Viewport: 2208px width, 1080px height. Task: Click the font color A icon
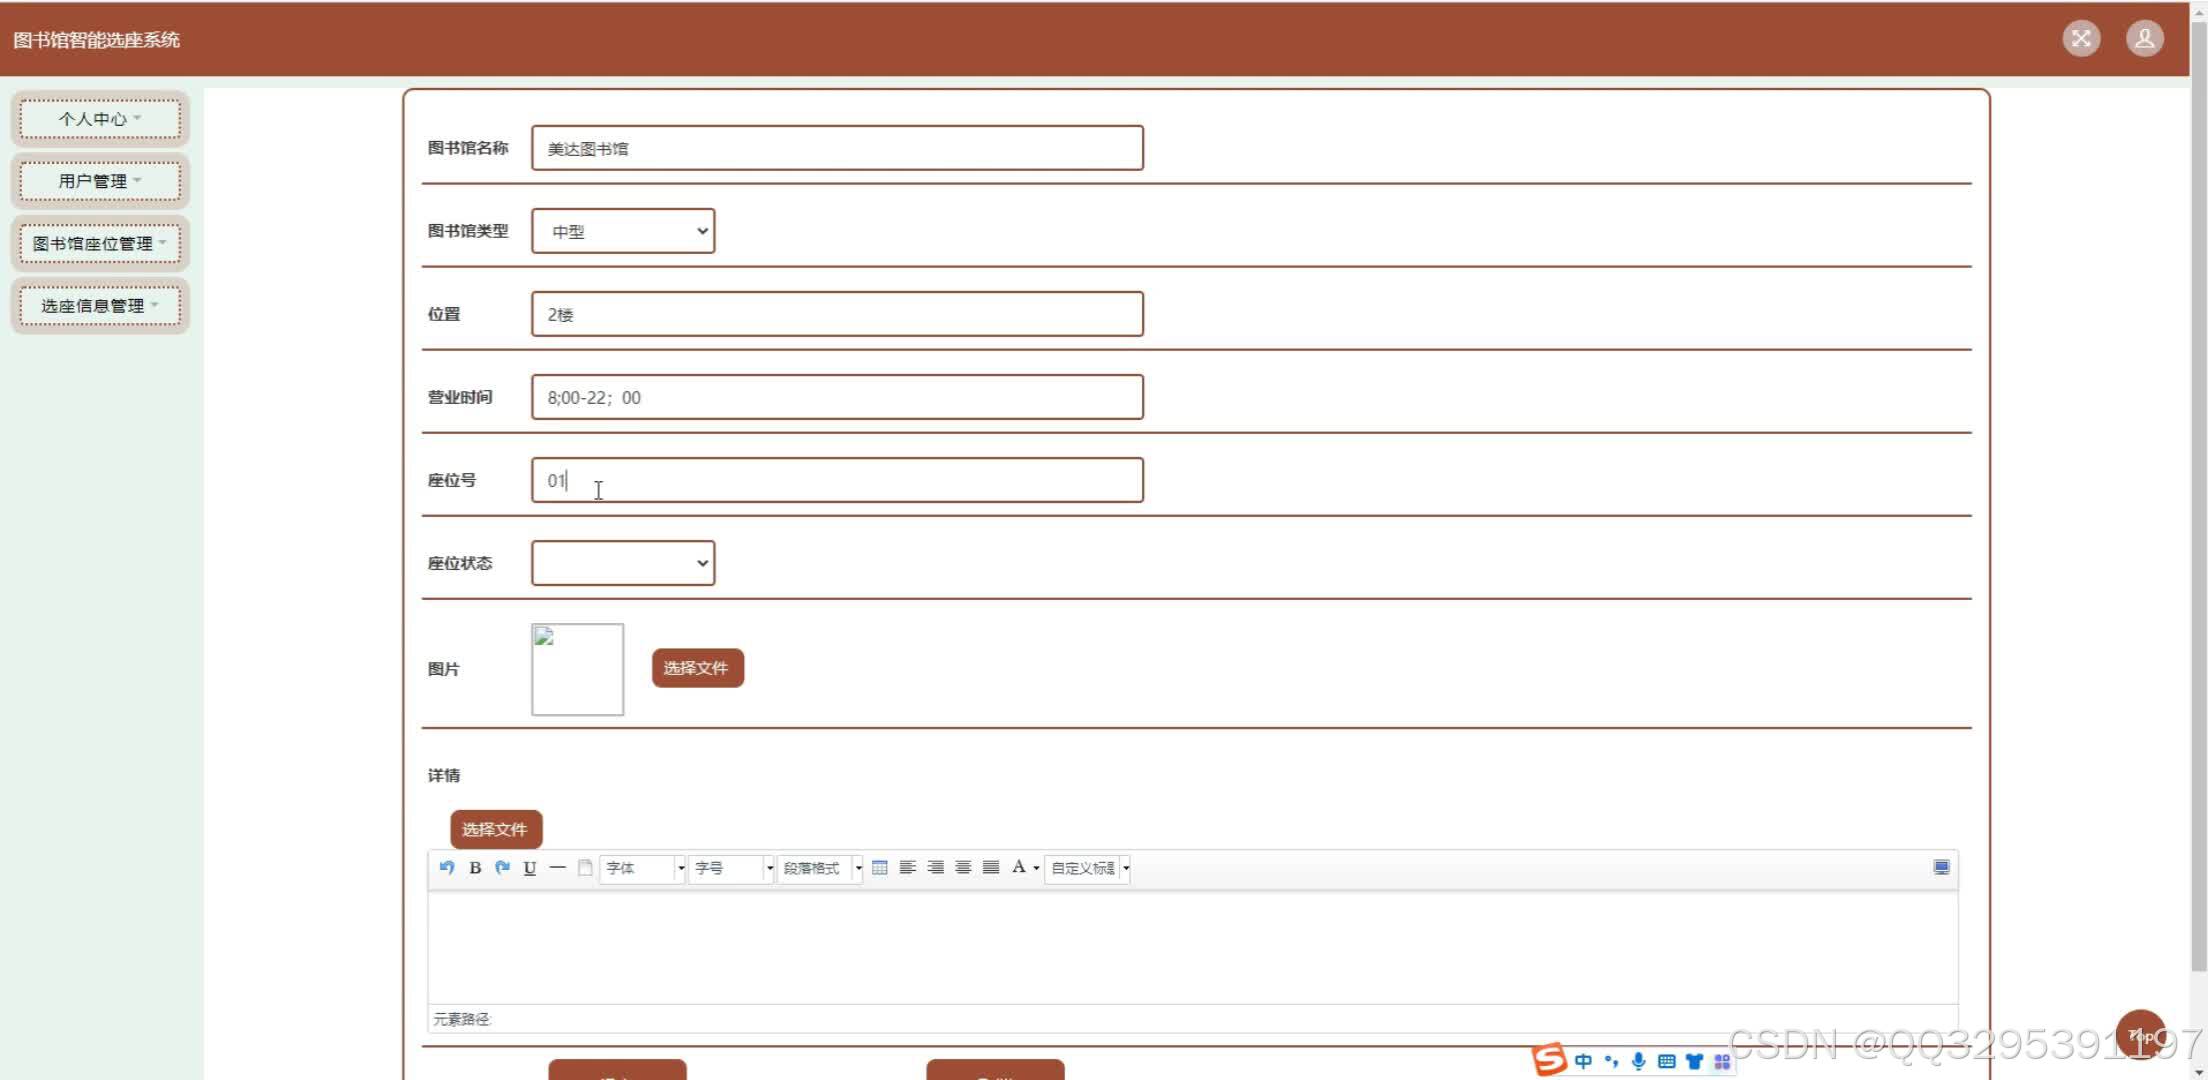[x=1019, y=867]
